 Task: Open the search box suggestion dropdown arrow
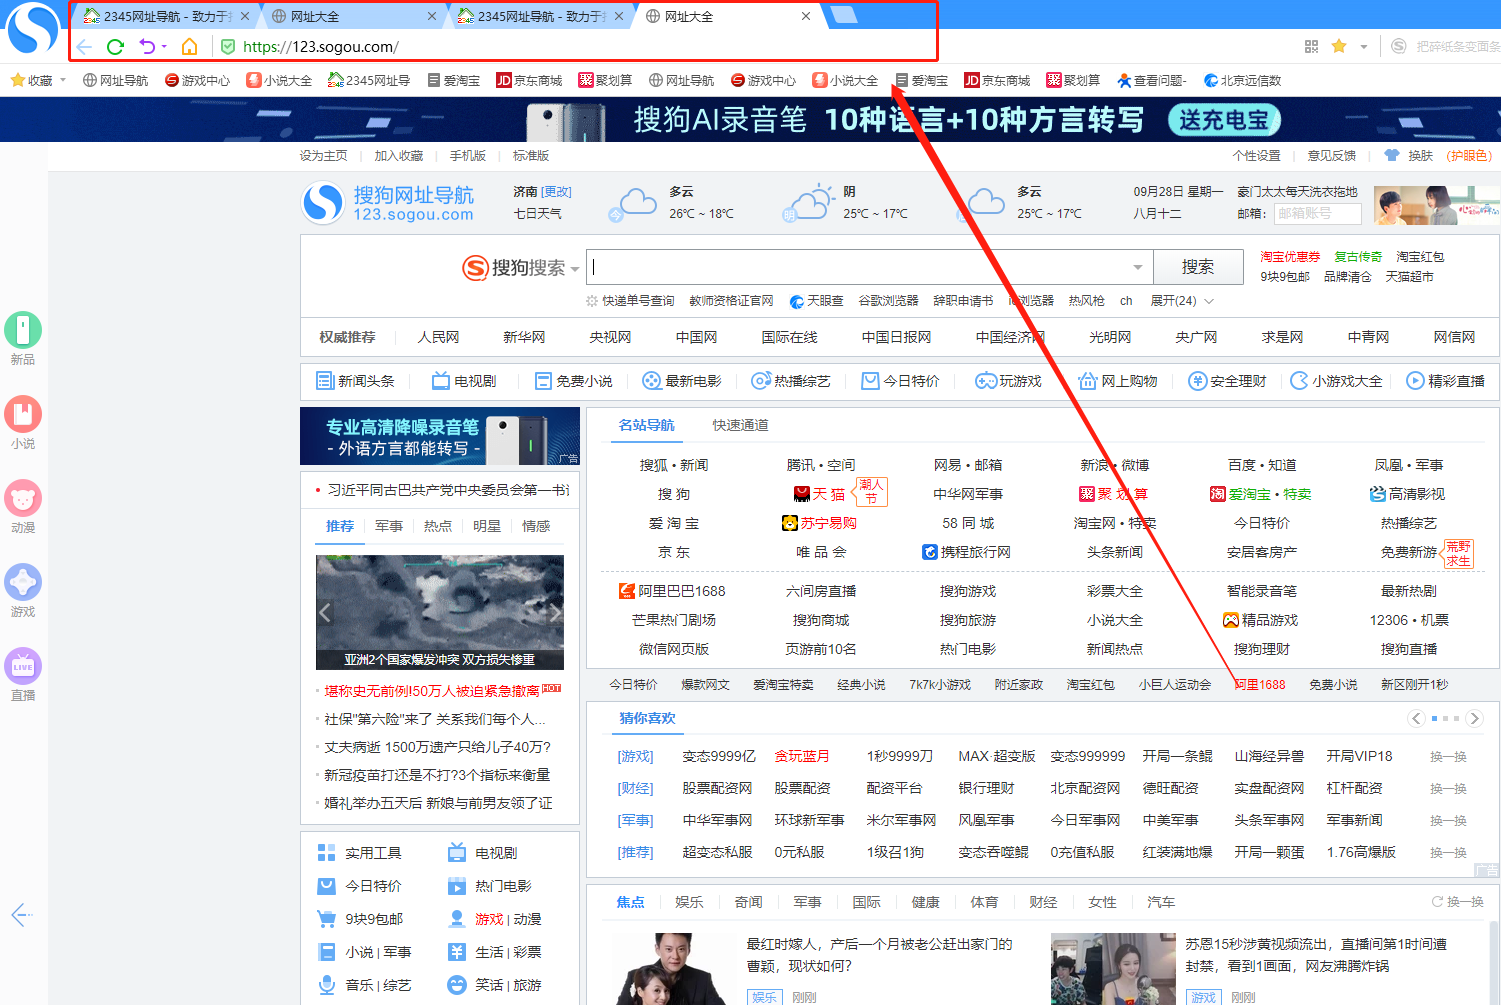[1137, 268]
